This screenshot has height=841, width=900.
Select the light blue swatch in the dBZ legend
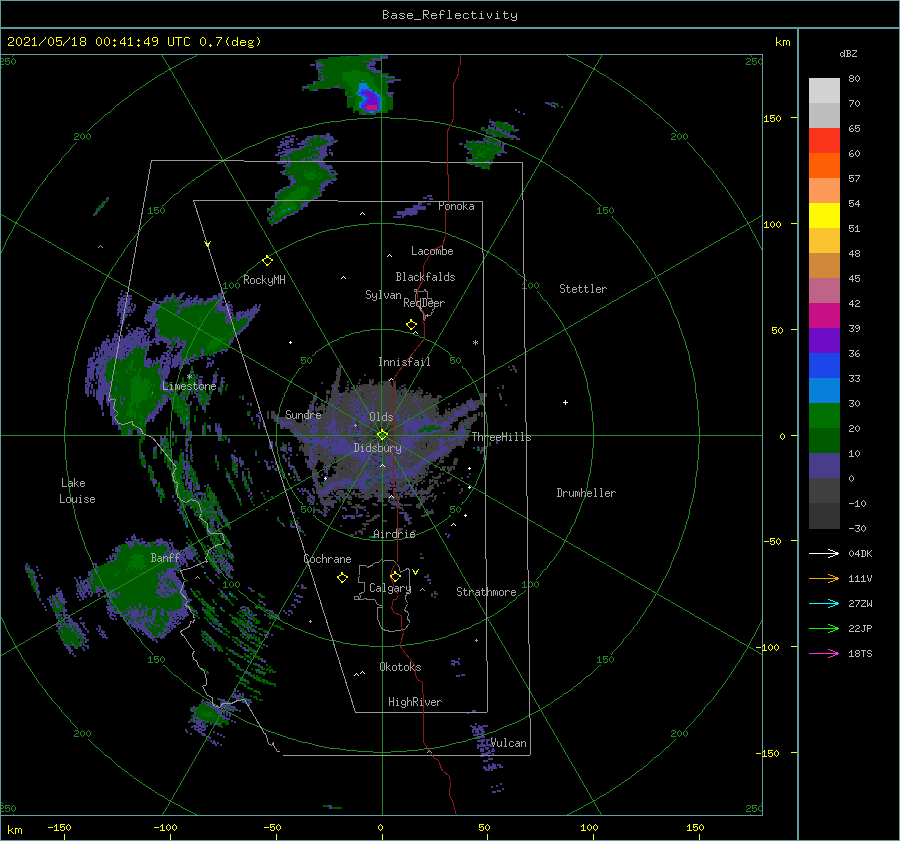(x=824, y=390)
